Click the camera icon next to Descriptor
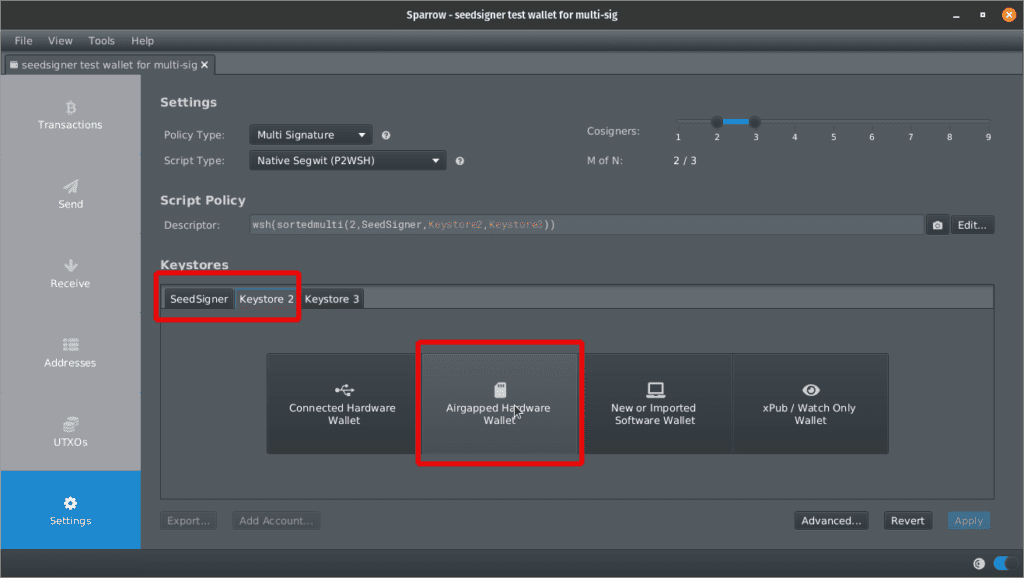 pos(937,225)
